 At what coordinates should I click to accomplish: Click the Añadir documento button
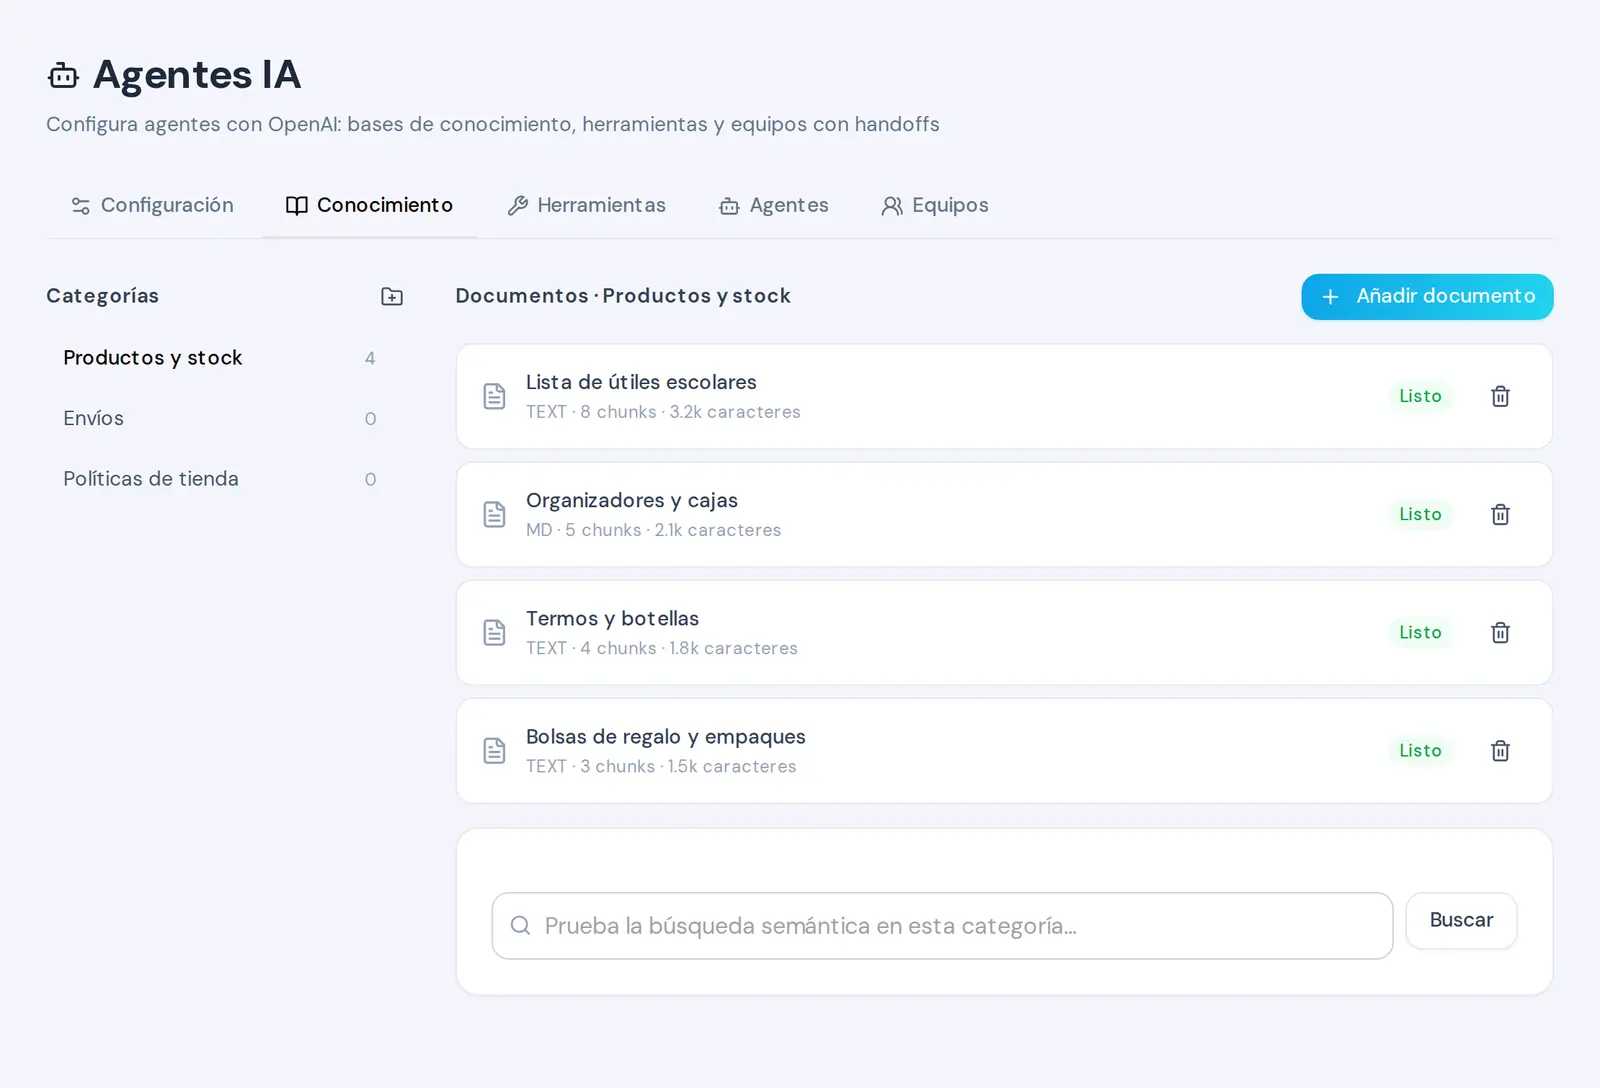(1427, 297)
